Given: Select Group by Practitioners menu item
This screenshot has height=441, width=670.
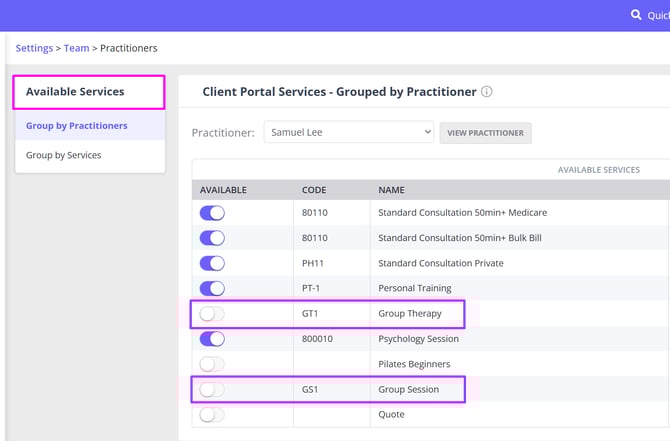Looking at the screenshot, I should (x=77, y=126).
